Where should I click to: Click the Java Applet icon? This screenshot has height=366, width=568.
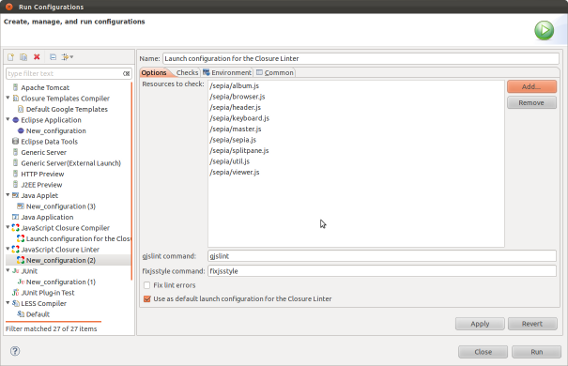pos(16,195)
